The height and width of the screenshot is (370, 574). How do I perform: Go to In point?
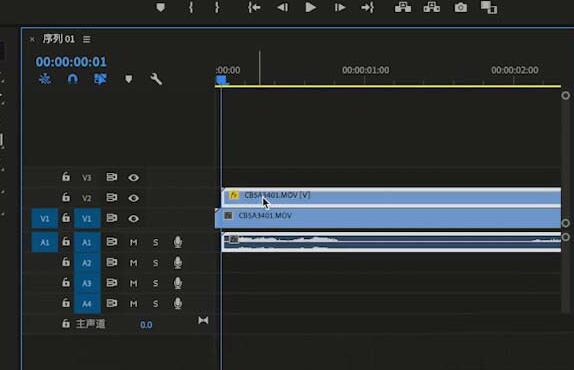point(254,7)
